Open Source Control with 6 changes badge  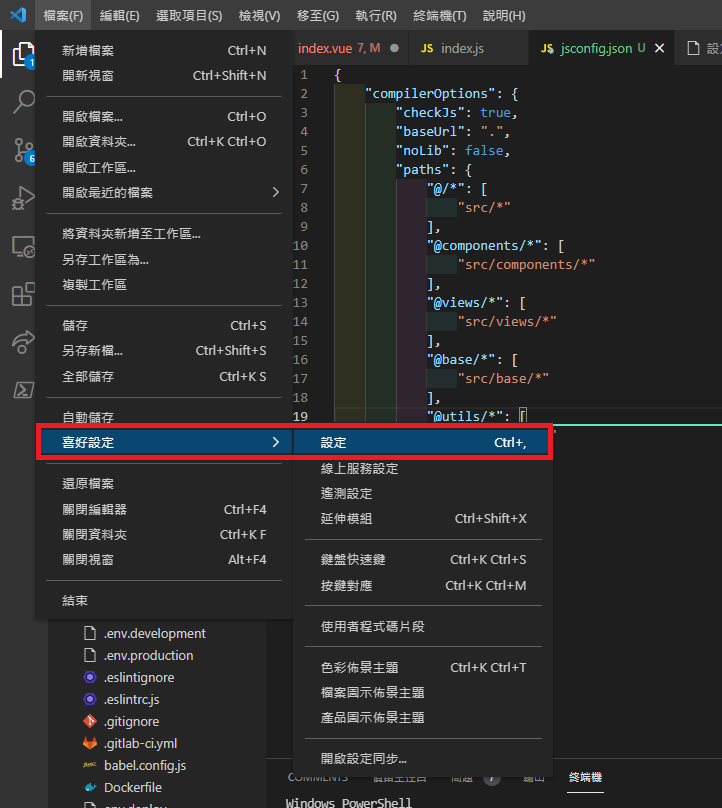coord(22,150)
